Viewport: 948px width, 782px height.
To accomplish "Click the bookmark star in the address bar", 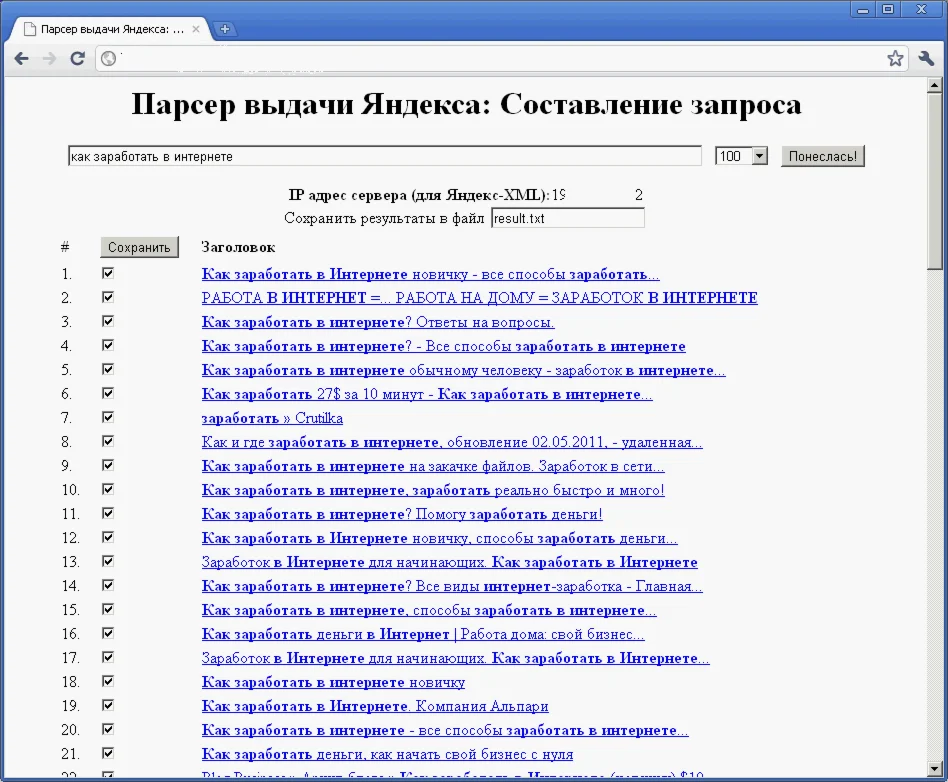I will (895, 58).
